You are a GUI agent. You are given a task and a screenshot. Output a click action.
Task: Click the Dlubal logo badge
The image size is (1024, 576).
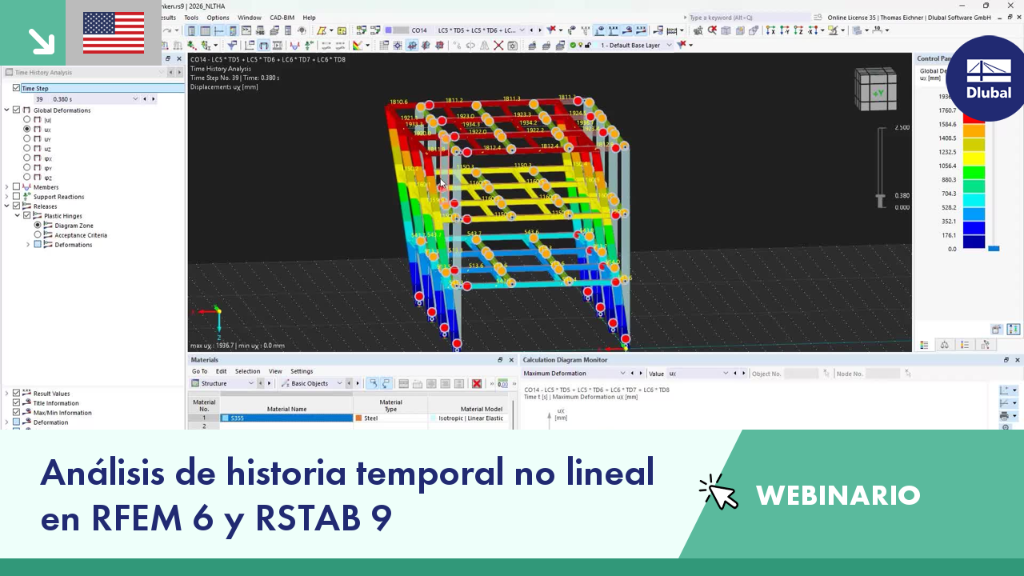pyautogui.click(x=986, y=78)
